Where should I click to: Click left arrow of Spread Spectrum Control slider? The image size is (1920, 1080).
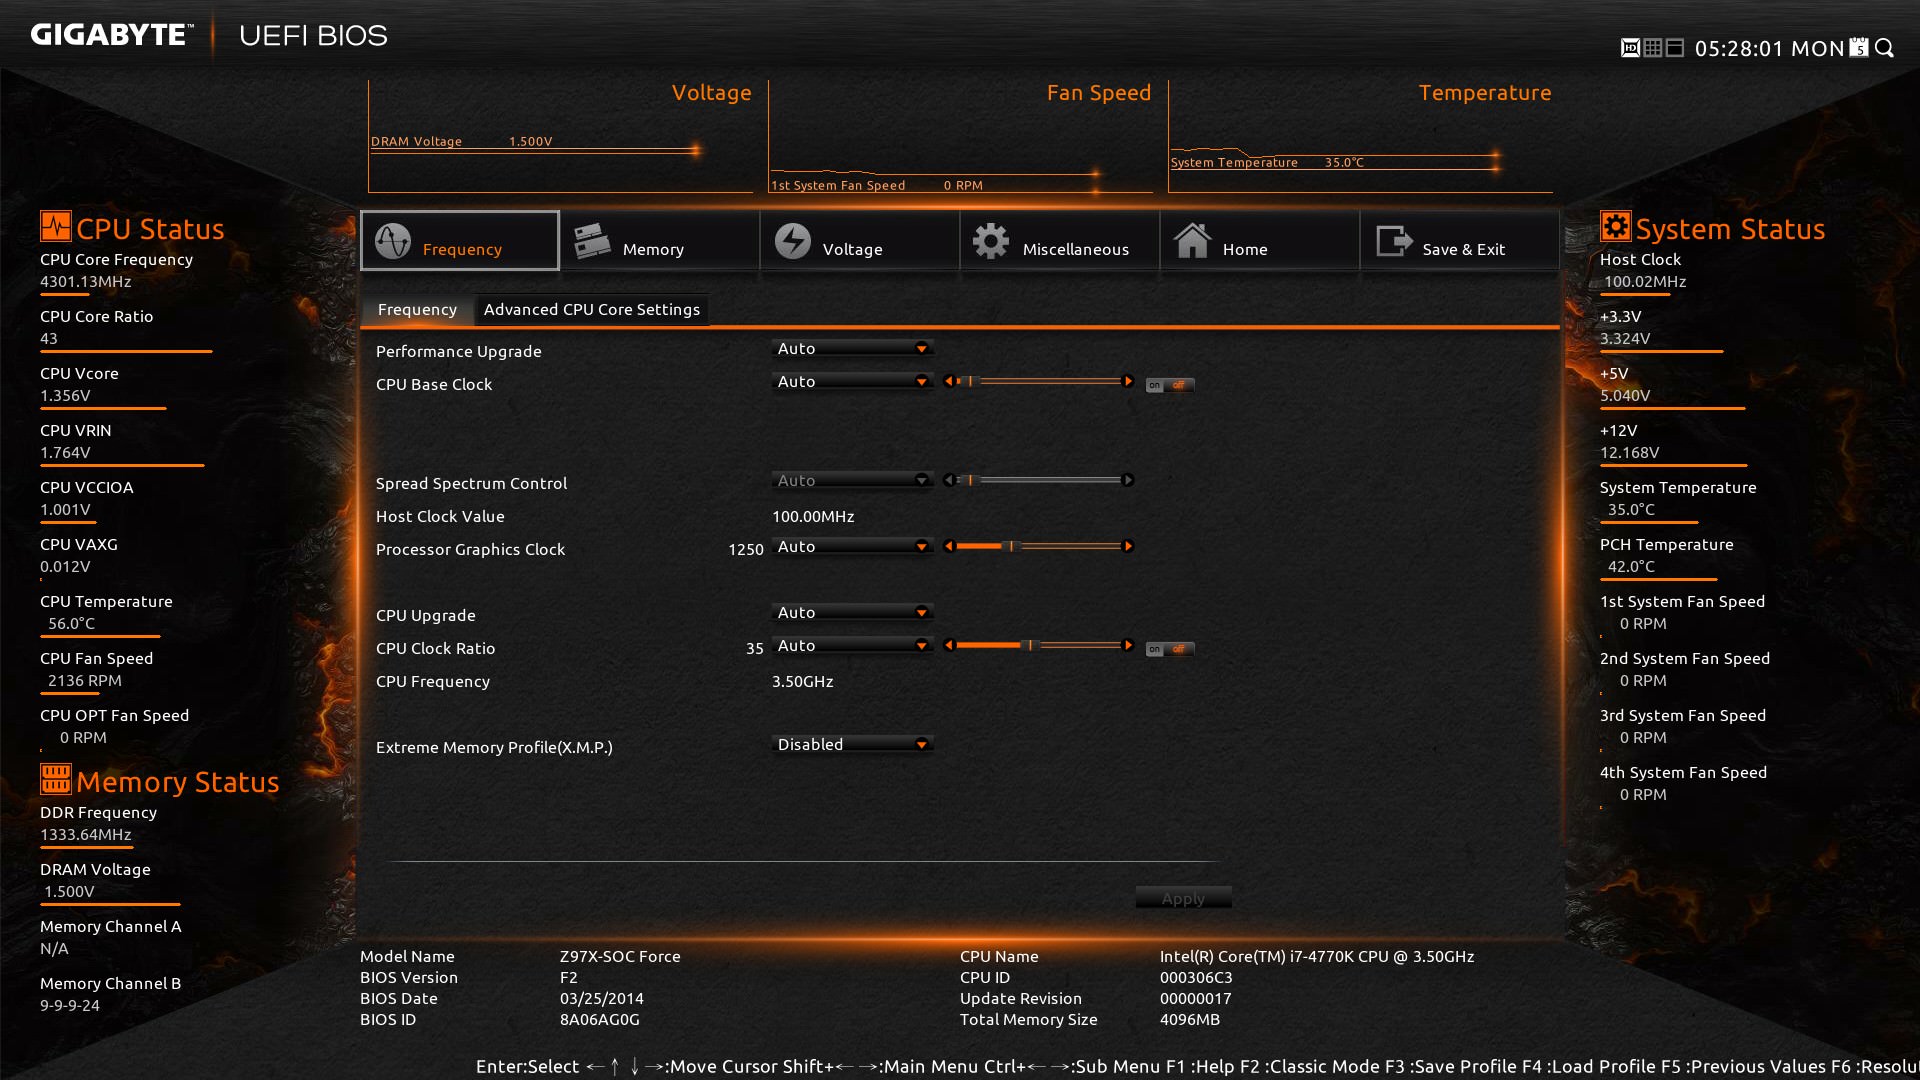click(949, 480)
